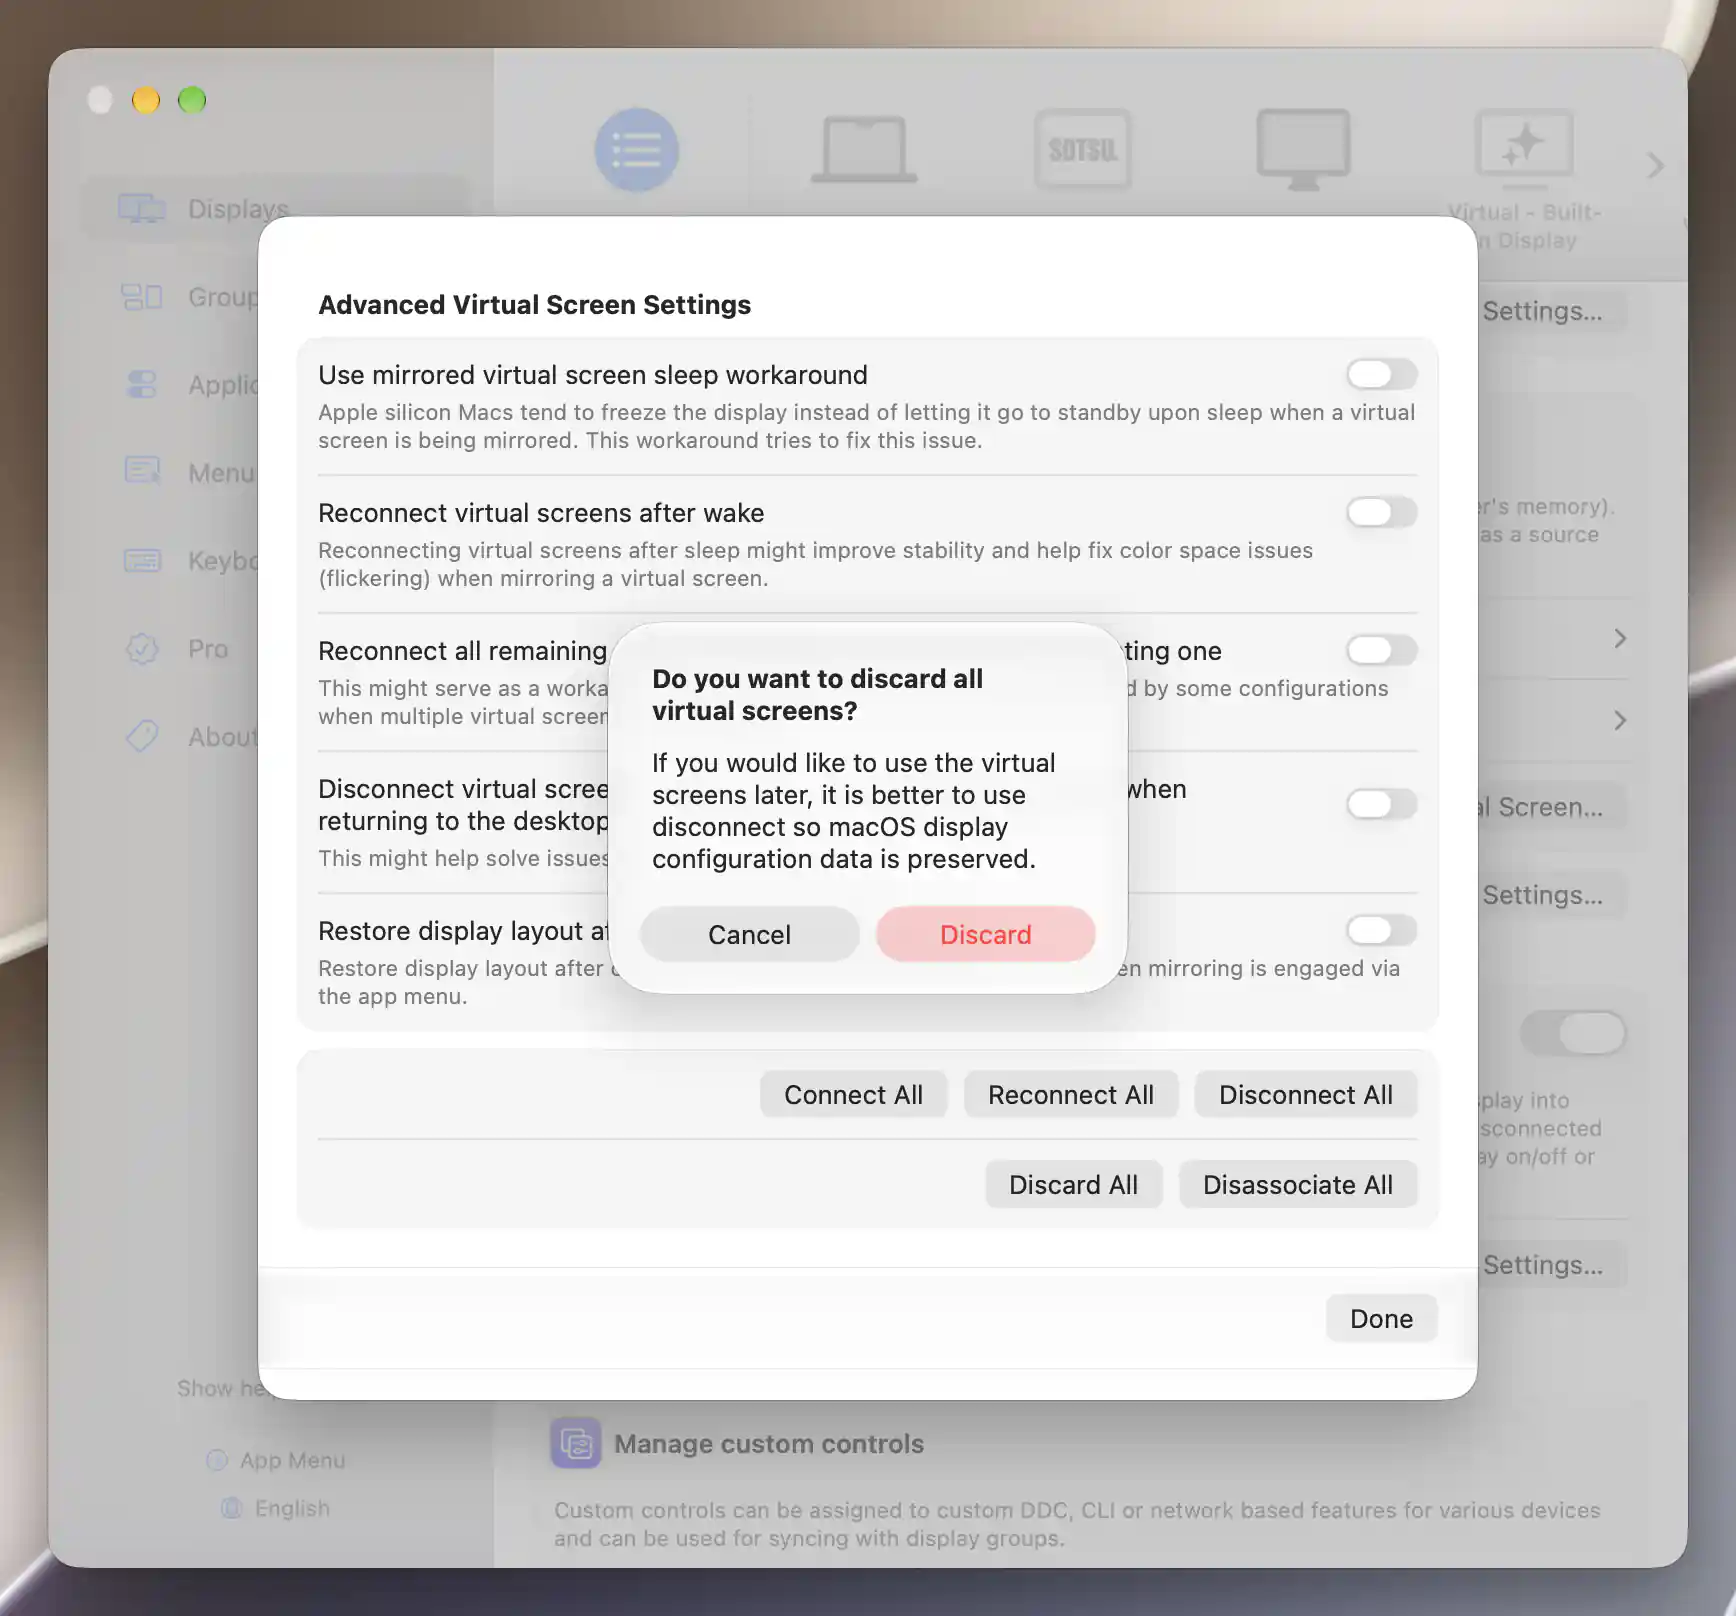Click the Displays monitor icon in sidebar
This screenshot has height=1616, width=1736.
(142, 209)
